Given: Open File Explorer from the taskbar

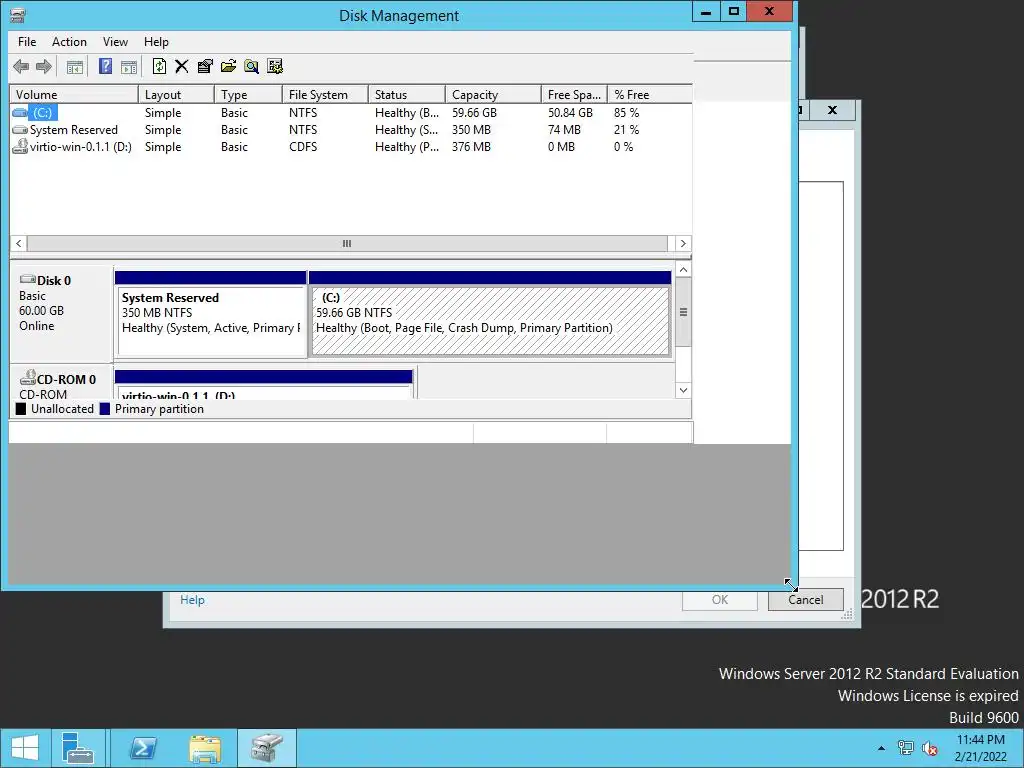Looking at the screenshot, I should (x=205, y=748).
